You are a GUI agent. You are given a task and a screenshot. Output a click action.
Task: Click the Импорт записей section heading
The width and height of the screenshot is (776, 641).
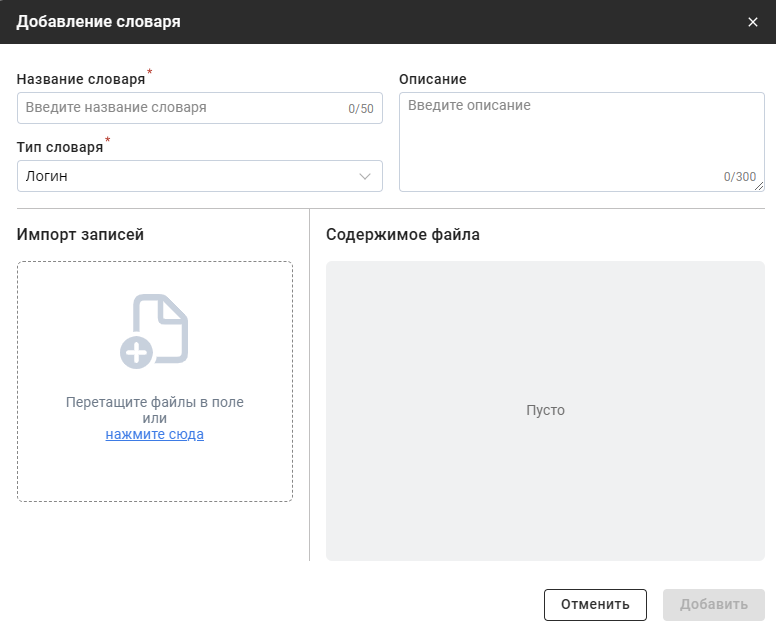click(80, 235)
